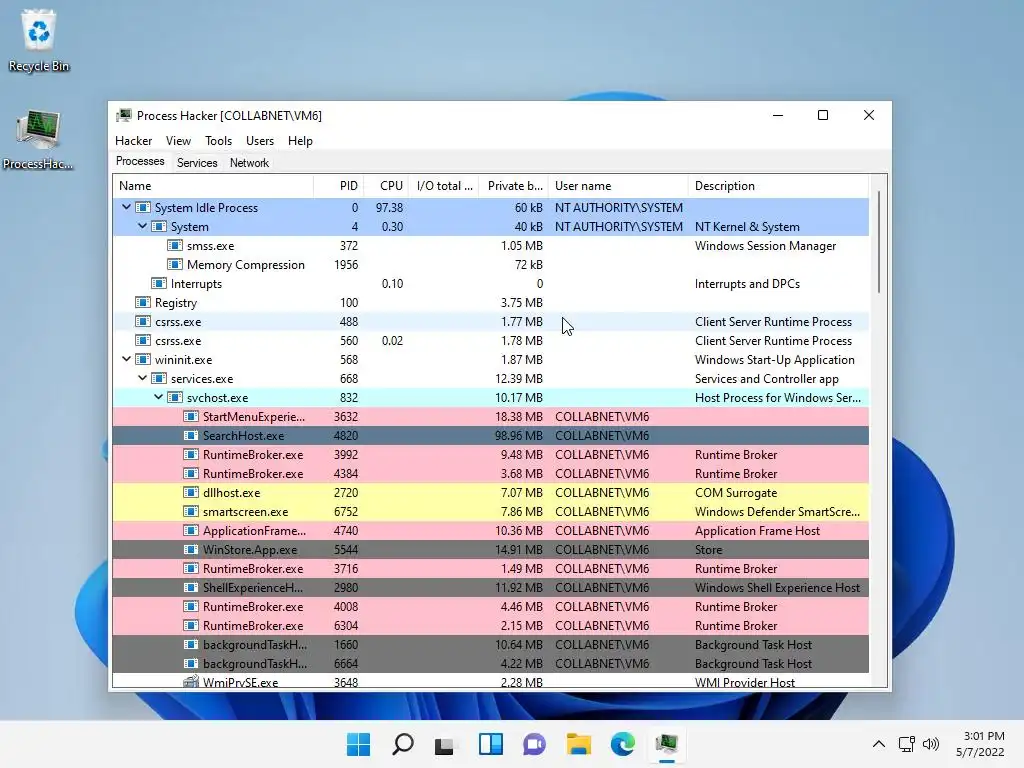The height and width of the screenshot is (768, 1024).
Task: Select the ApplicationFrame... process row
Action: tap(491, 530)
